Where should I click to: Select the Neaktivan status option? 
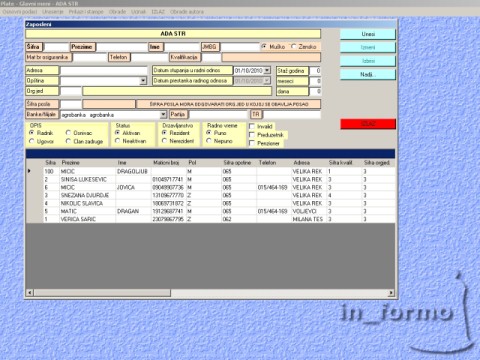coord(117,141)
